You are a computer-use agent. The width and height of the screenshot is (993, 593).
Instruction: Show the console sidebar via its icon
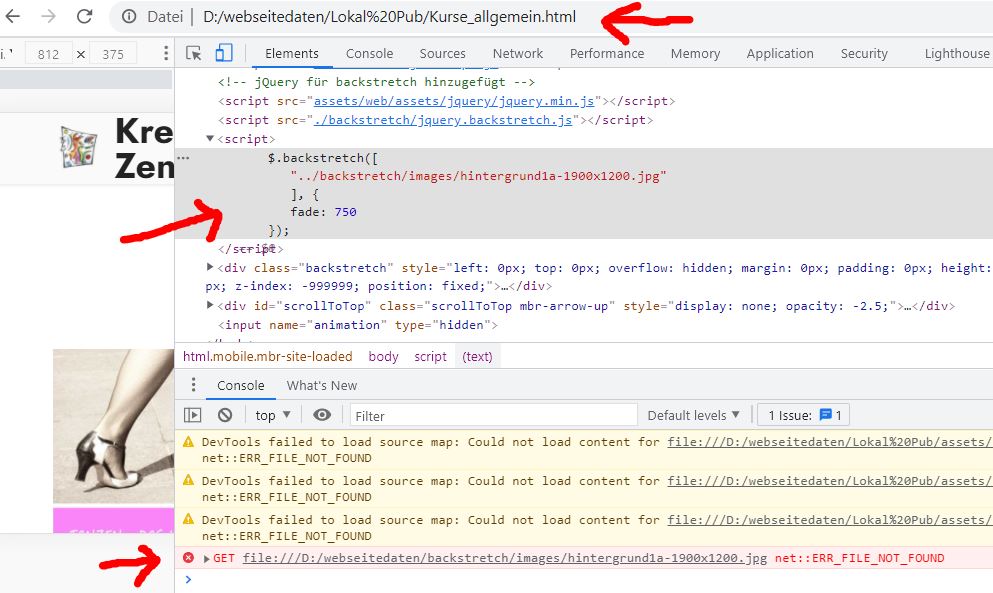tap(193, 415)
